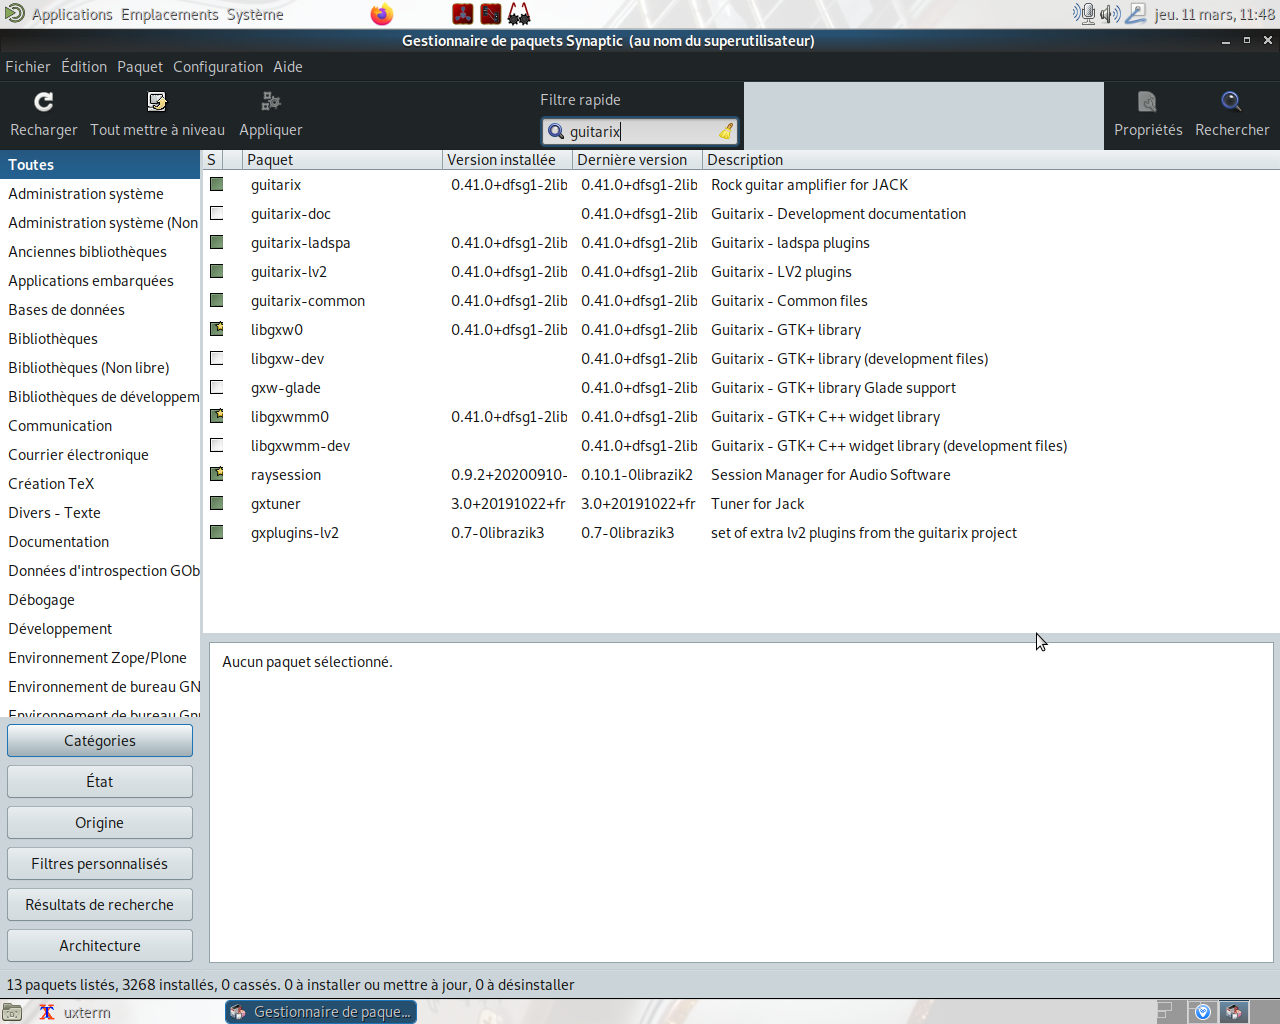The width and height of the screenshot is (1280, 1024).
Task: Sort by the S status column header
Action: (x=212, y=160)
